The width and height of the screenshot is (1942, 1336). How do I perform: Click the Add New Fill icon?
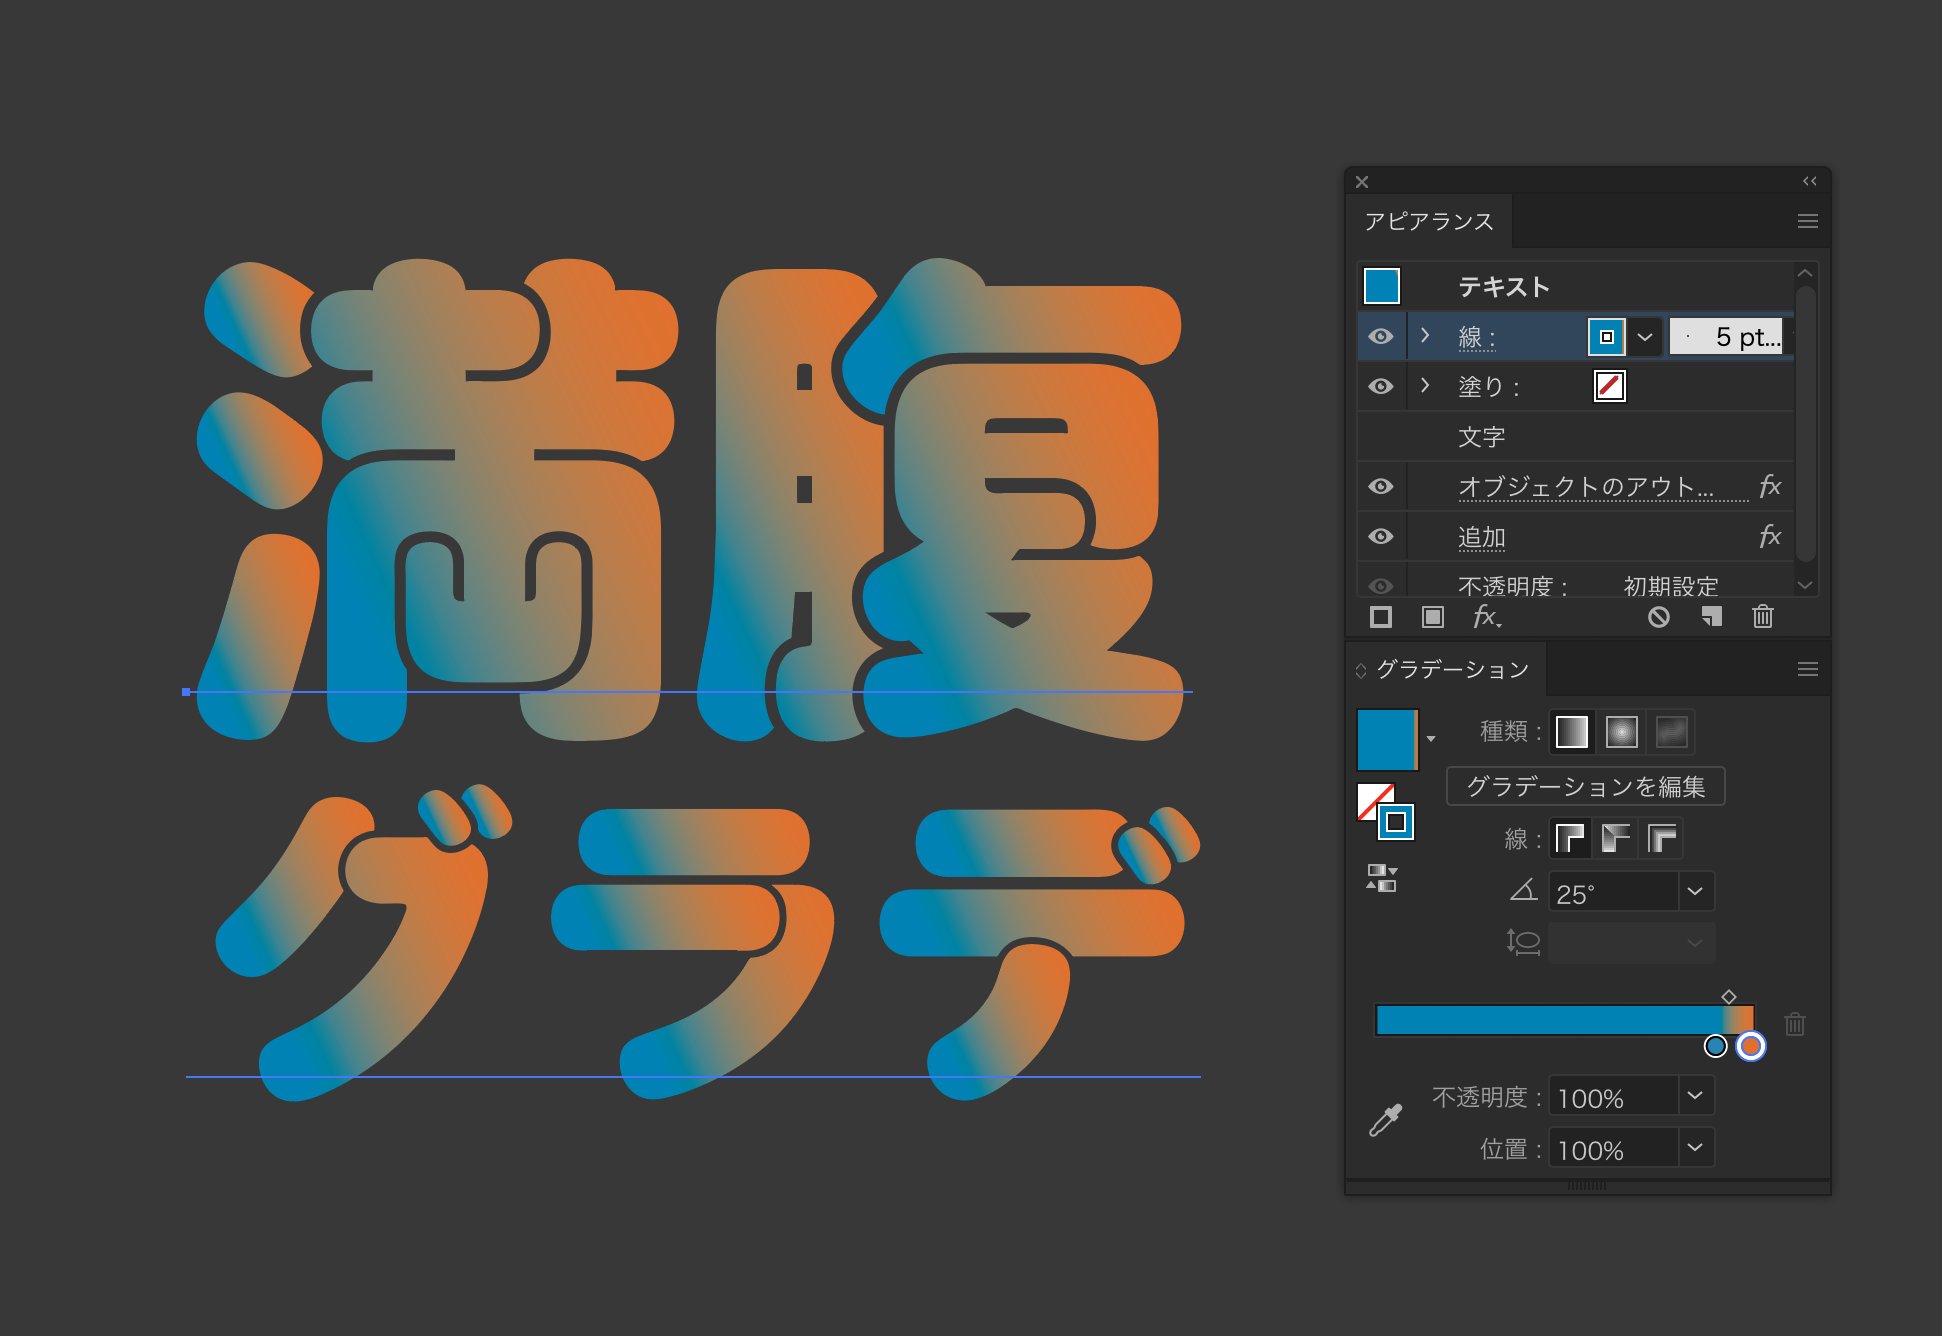pos(1432,617)
